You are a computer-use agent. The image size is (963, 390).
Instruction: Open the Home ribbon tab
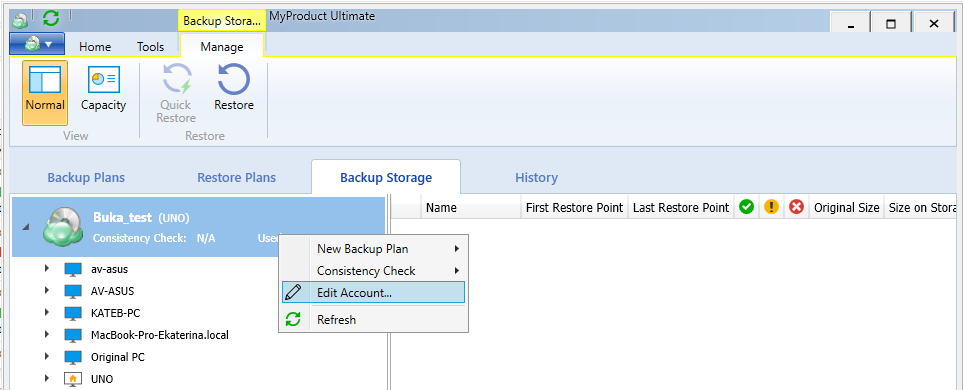click(x=95, y=47)
